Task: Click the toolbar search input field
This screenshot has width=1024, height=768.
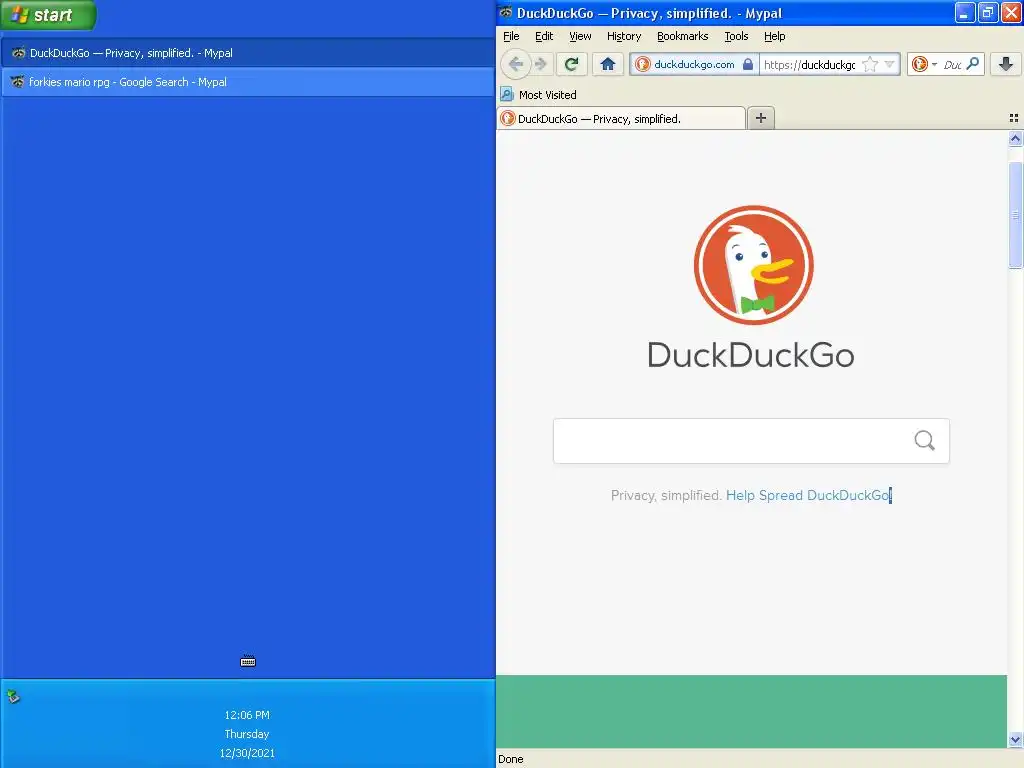Action: 952,65
